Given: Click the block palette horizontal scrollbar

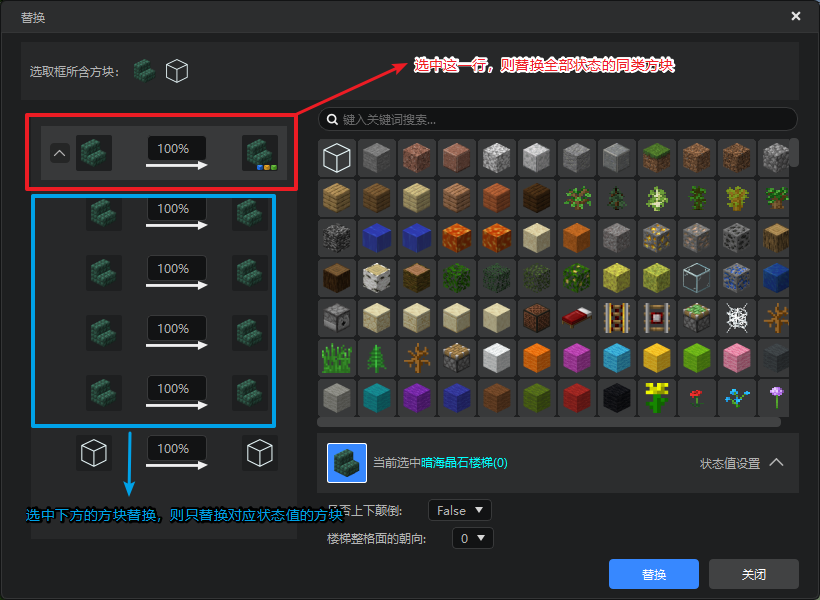Looking at the screenshot, I should coord(549,422).
